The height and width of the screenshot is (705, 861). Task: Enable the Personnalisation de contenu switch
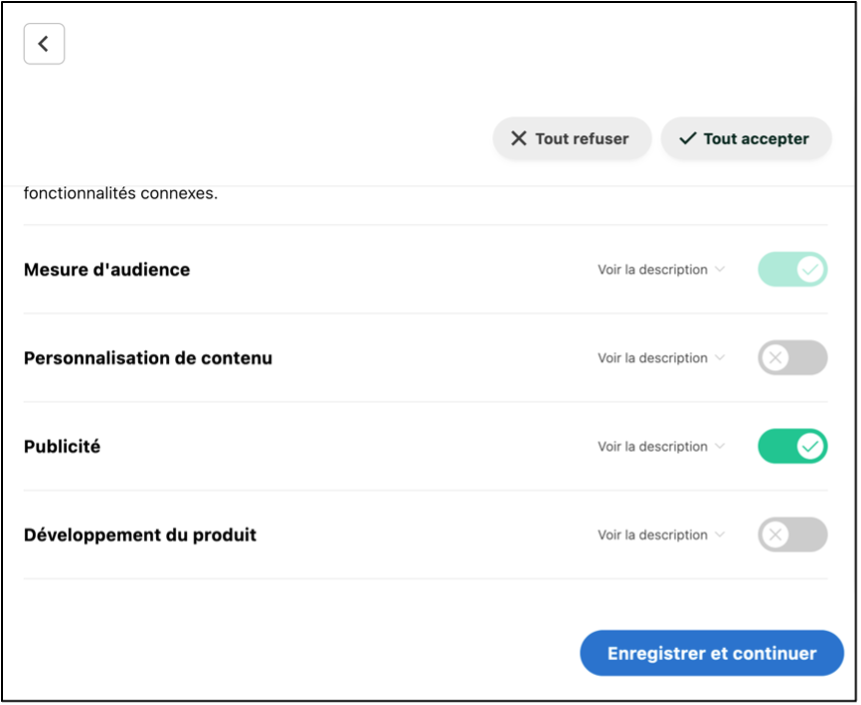[792, 358]
